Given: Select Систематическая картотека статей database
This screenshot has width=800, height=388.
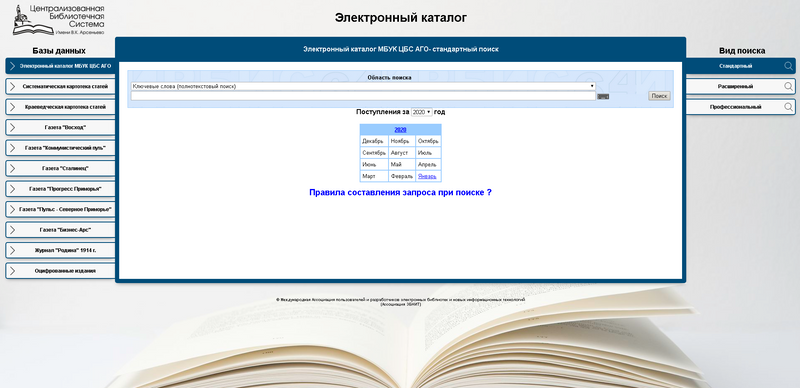Looking at the screenshot, I should point(61,86).
